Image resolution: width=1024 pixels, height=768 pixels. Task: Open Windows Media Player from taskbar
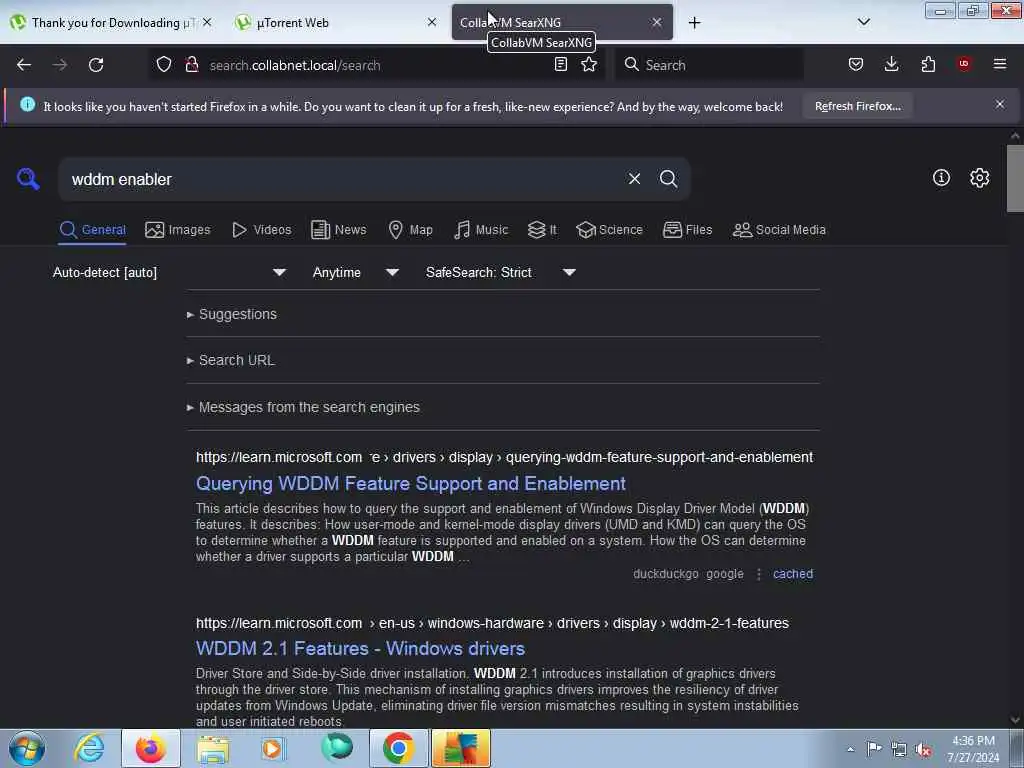[274, 748]
